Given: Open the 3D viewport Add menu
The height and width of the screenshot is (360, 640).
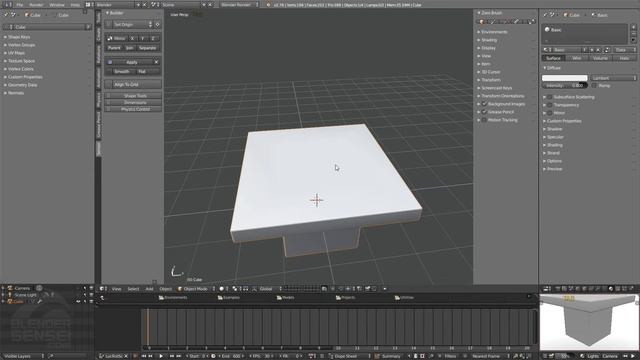Looking at the screenshot, I should pyautogui.click(x=149, y=289).
